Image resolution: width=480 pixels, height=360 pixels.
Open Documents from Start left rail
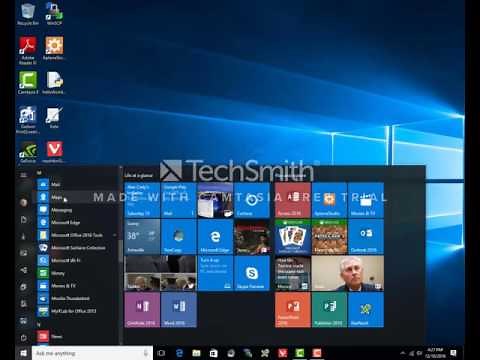click(x=23, y=220)
